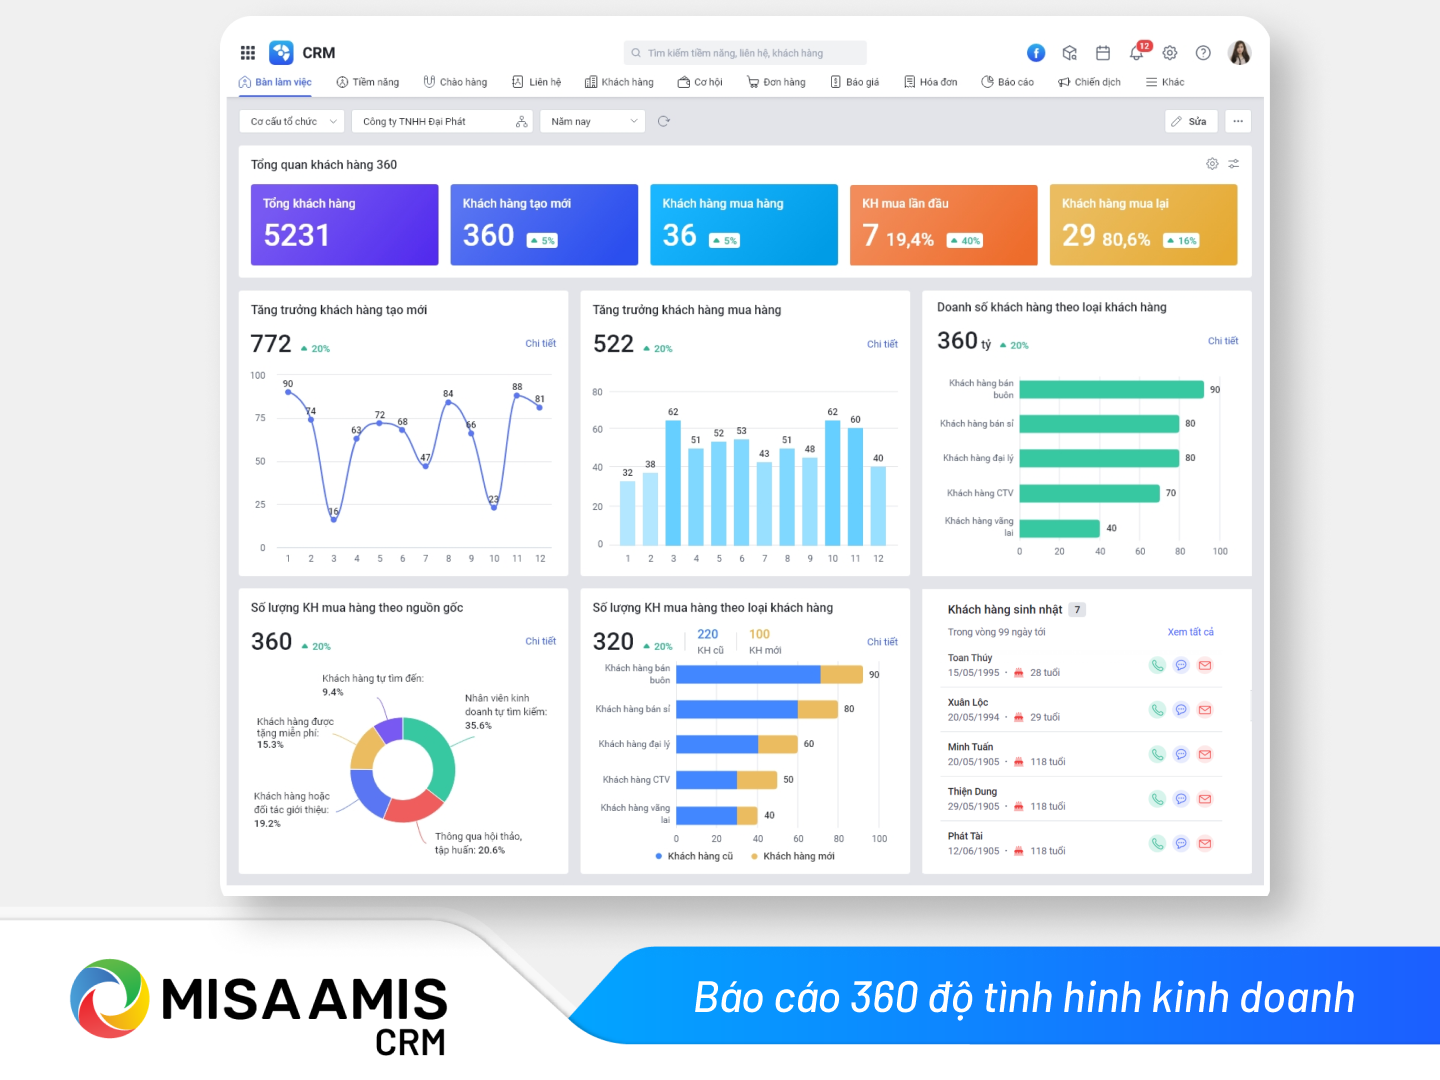Click the Facebook icon in header
Screen dimensions: 1440x1080
click(1036, 53)
